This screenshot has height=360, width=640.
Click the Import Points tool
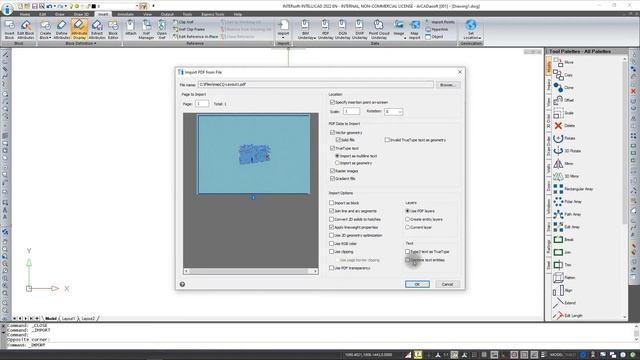(x=440, y=22)
